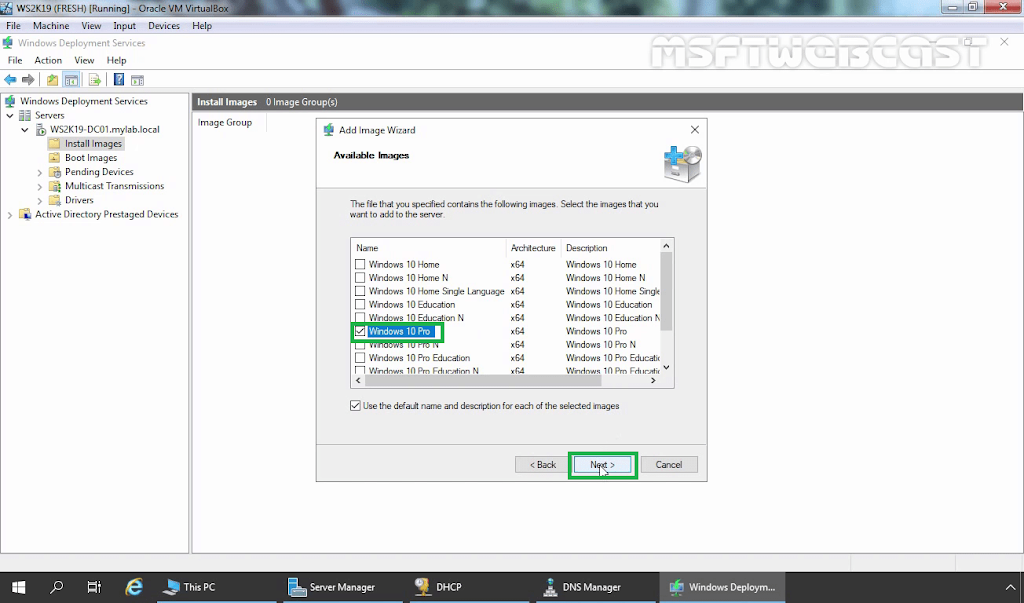Click Next in the Add Image Wizard
Viewport: 1024px width, 603px height.
tap(602, 464)
